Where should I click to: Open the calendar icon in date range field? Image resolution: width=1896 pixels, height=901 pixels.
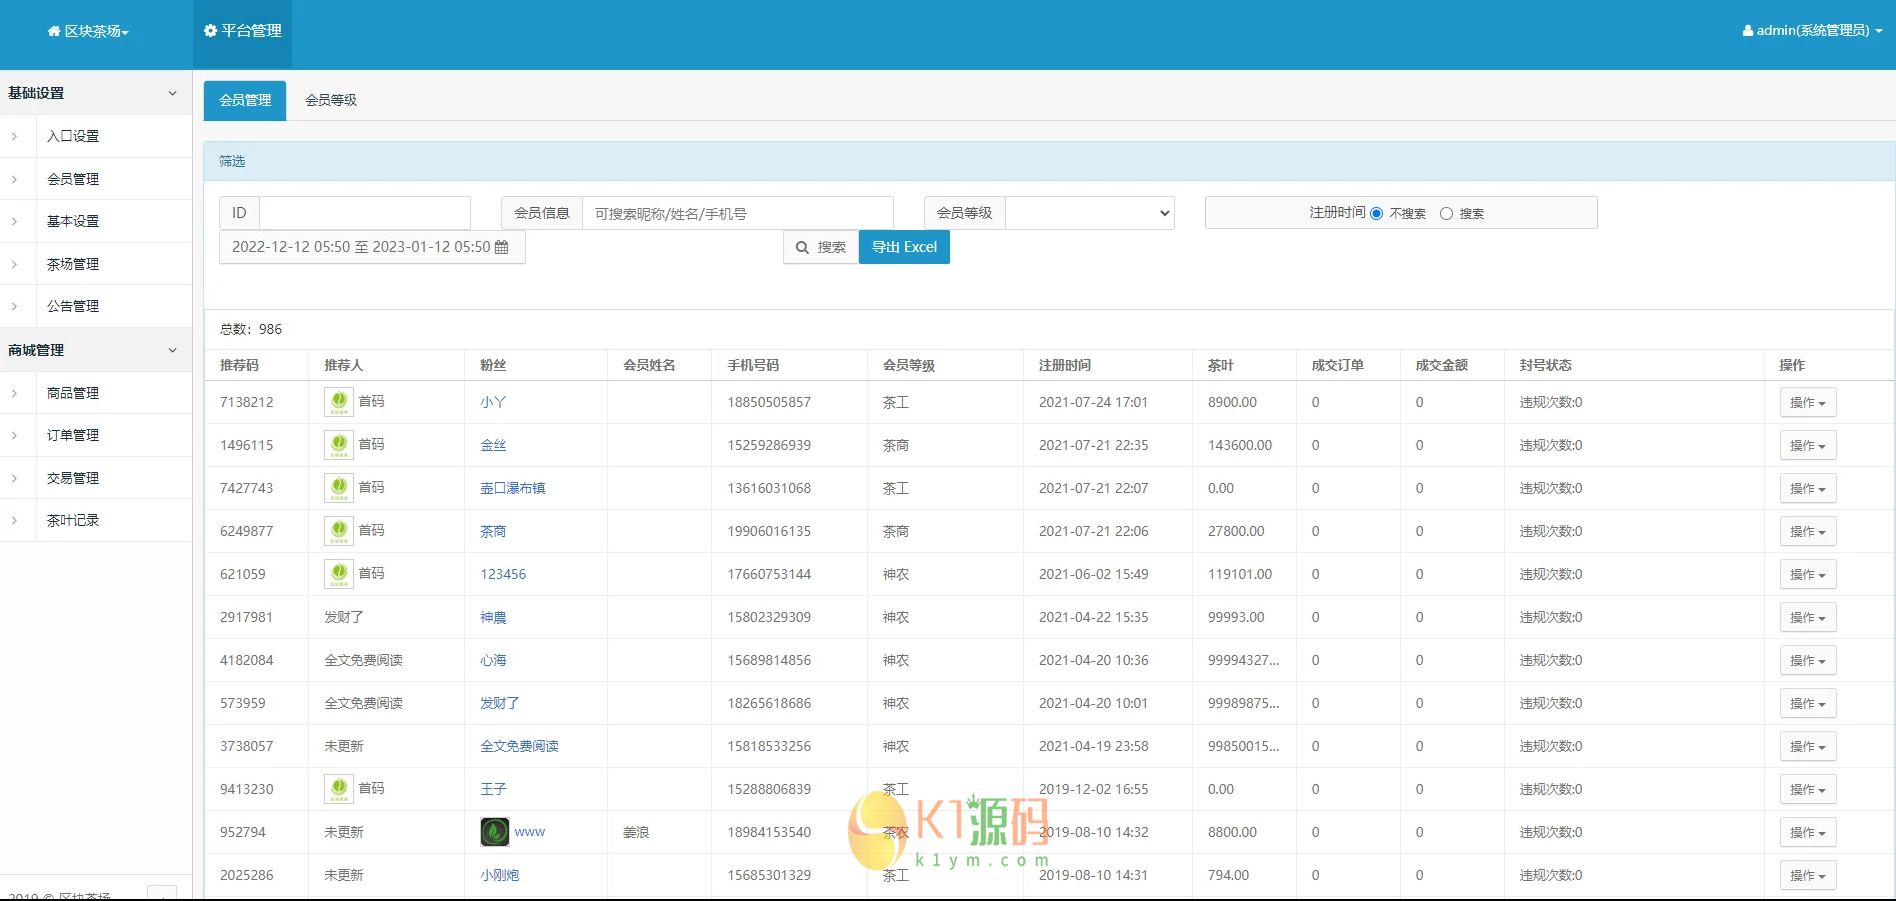[502, 247]
